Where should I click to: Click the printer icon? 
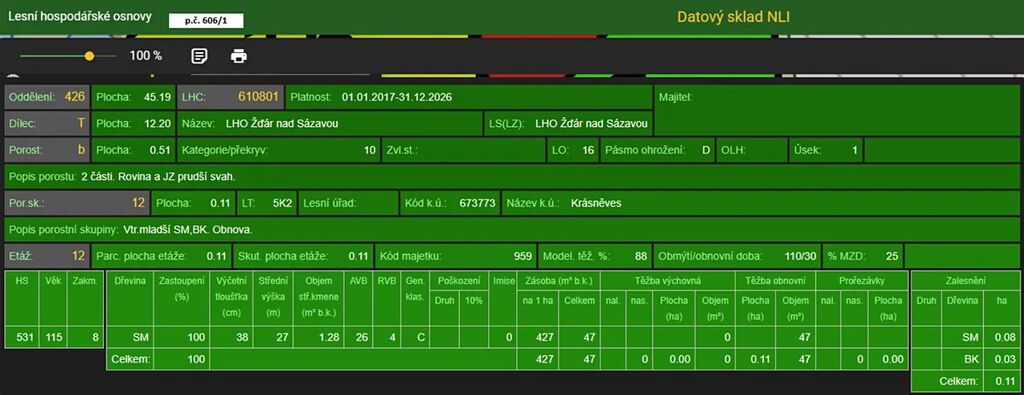pos(239,56)
